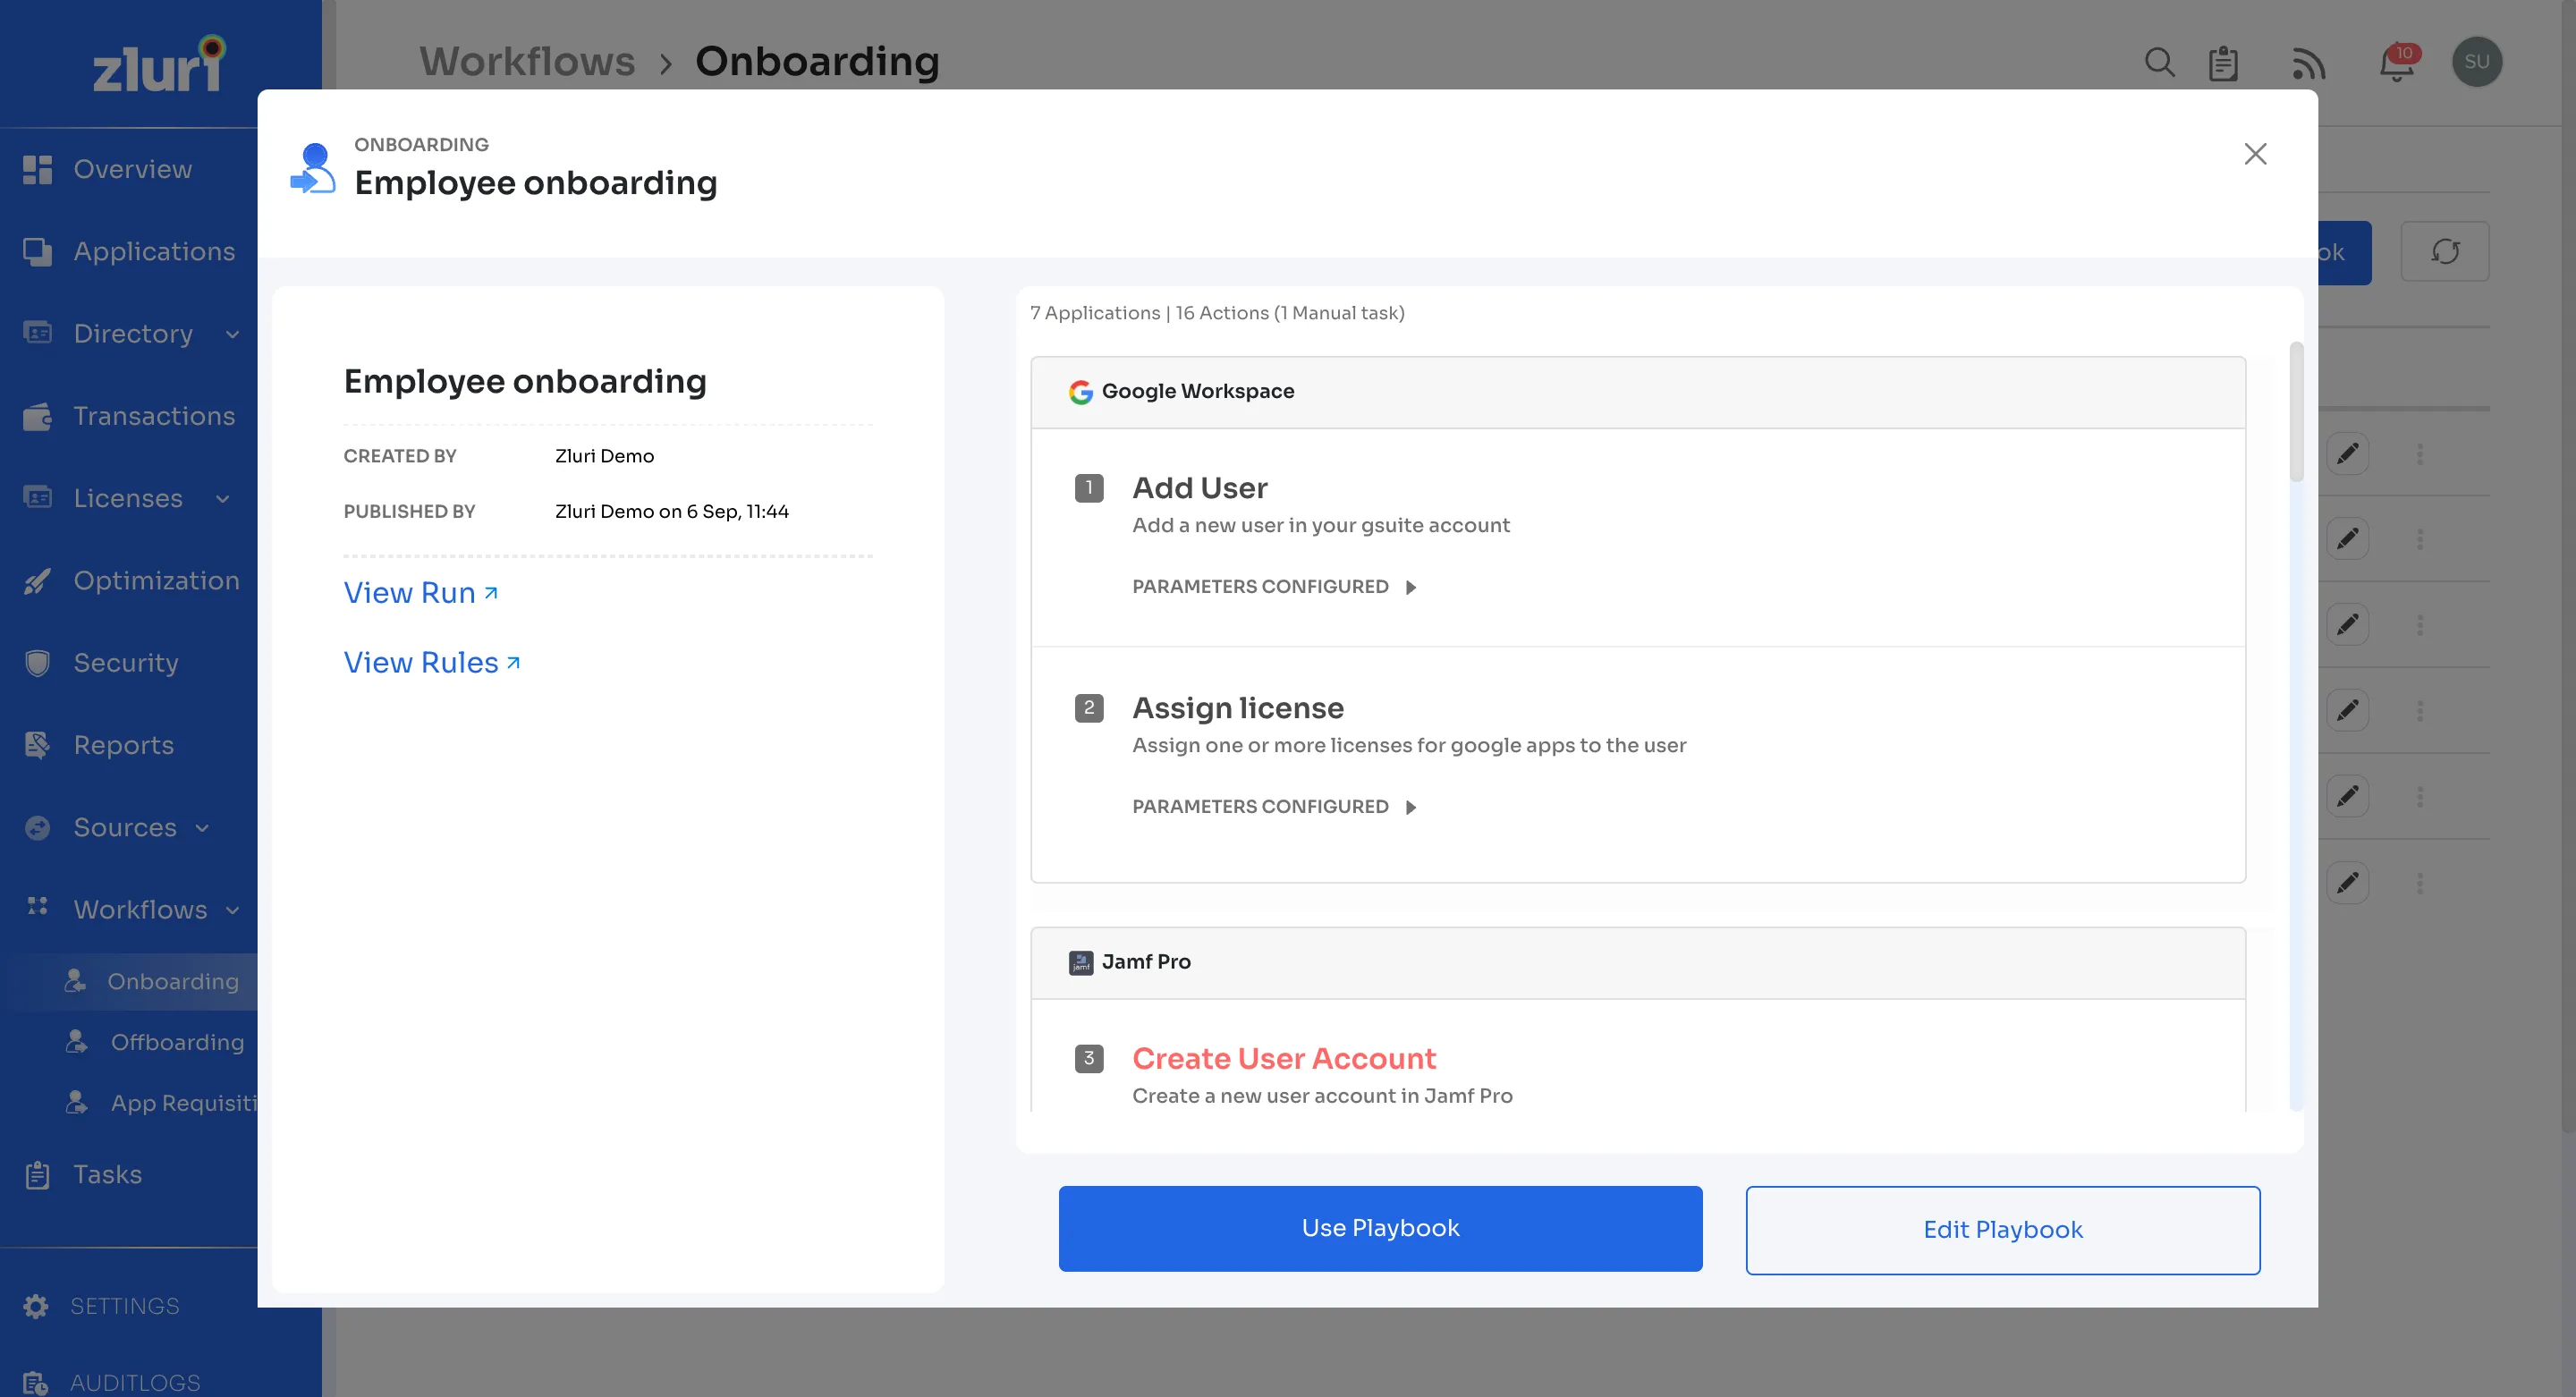Open the first row's three-dot menu
The width and height of the screenshot is (2576, 1397).
click(x=2420, y=454)
